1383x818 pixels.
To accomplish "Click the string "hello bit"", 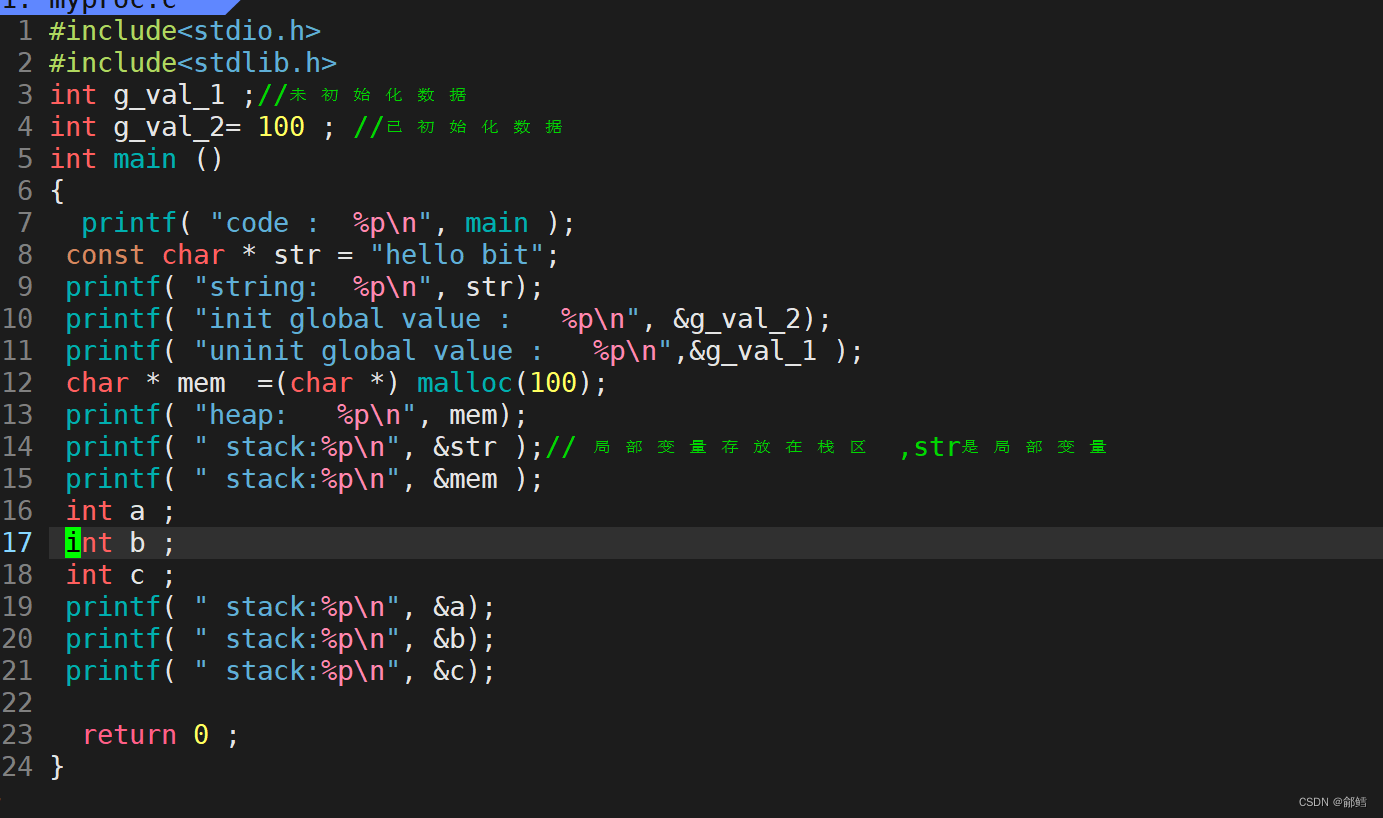I will click(x=458, y=254).
